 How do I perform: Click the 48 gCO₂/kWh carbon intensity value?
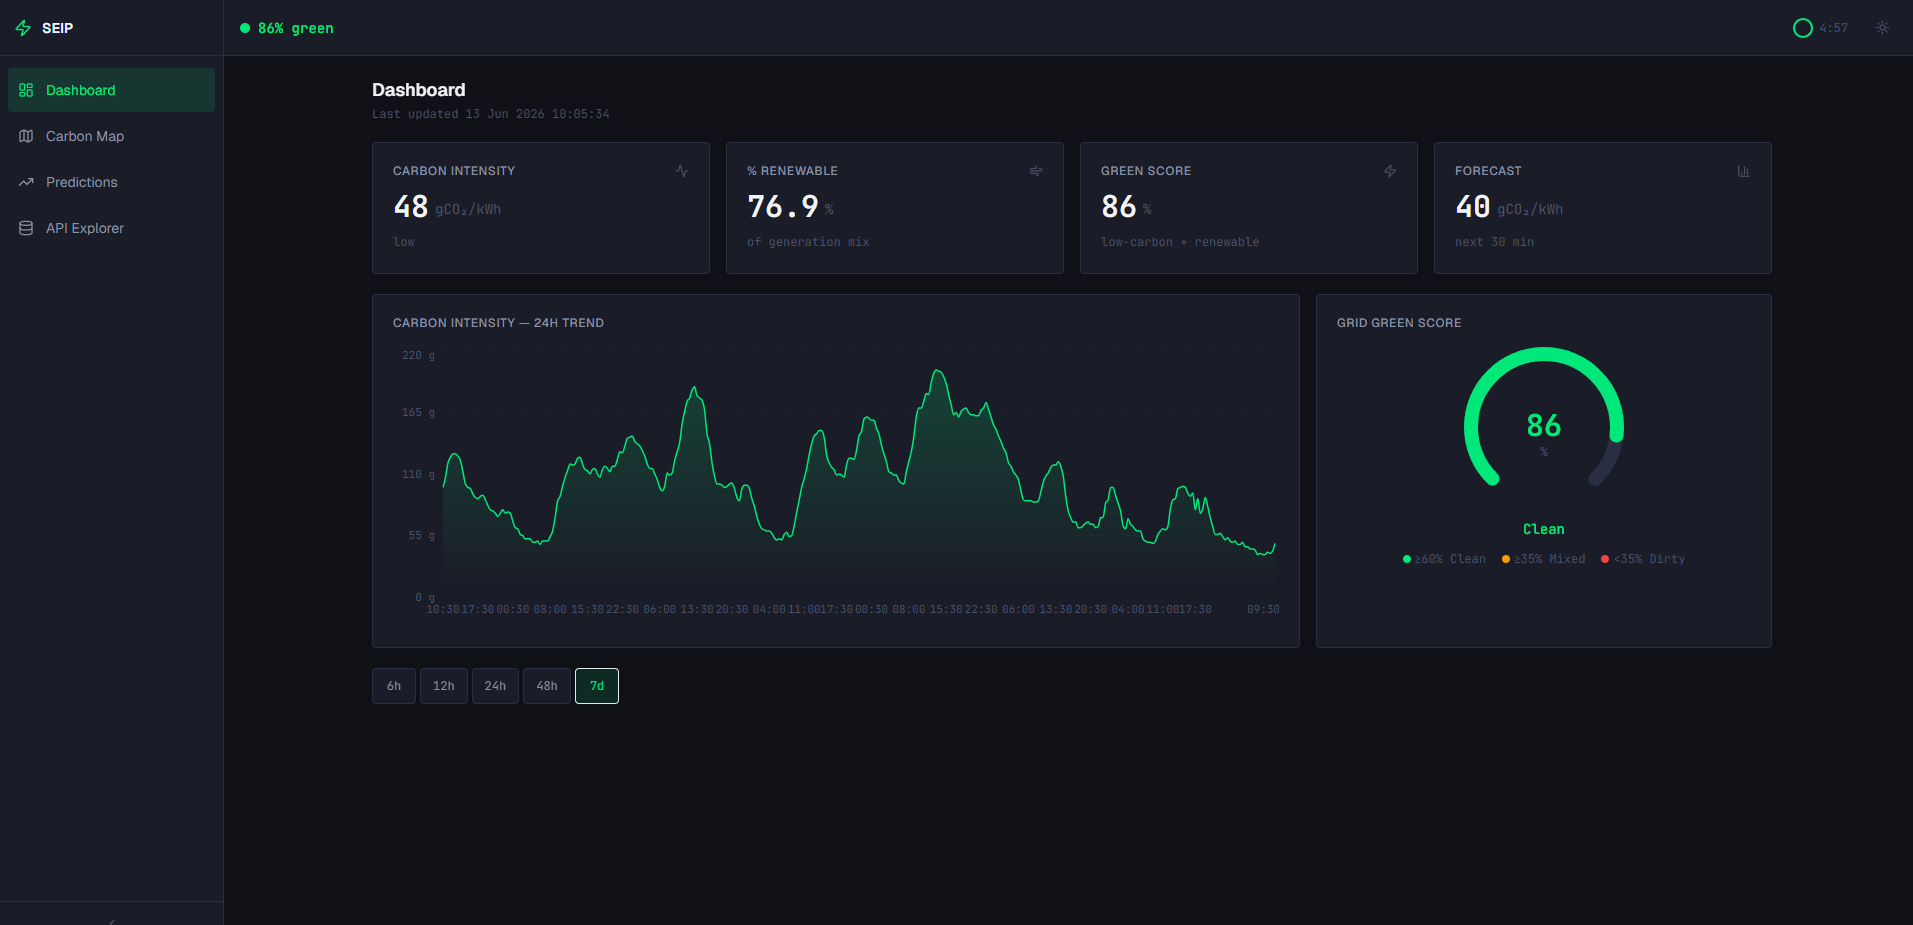(x=447, y=207)
